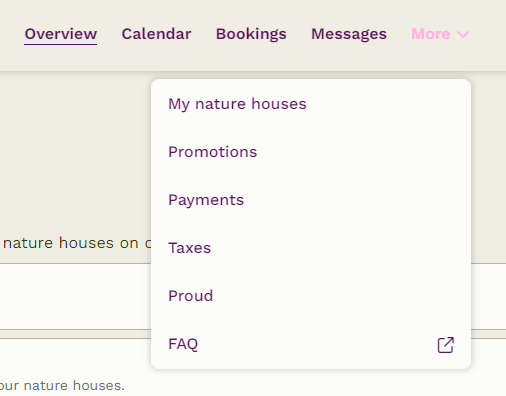Expand the More dropdown menu
This screenshot has width=506, height=396.
pyautogui.click(x=440, y=34)
